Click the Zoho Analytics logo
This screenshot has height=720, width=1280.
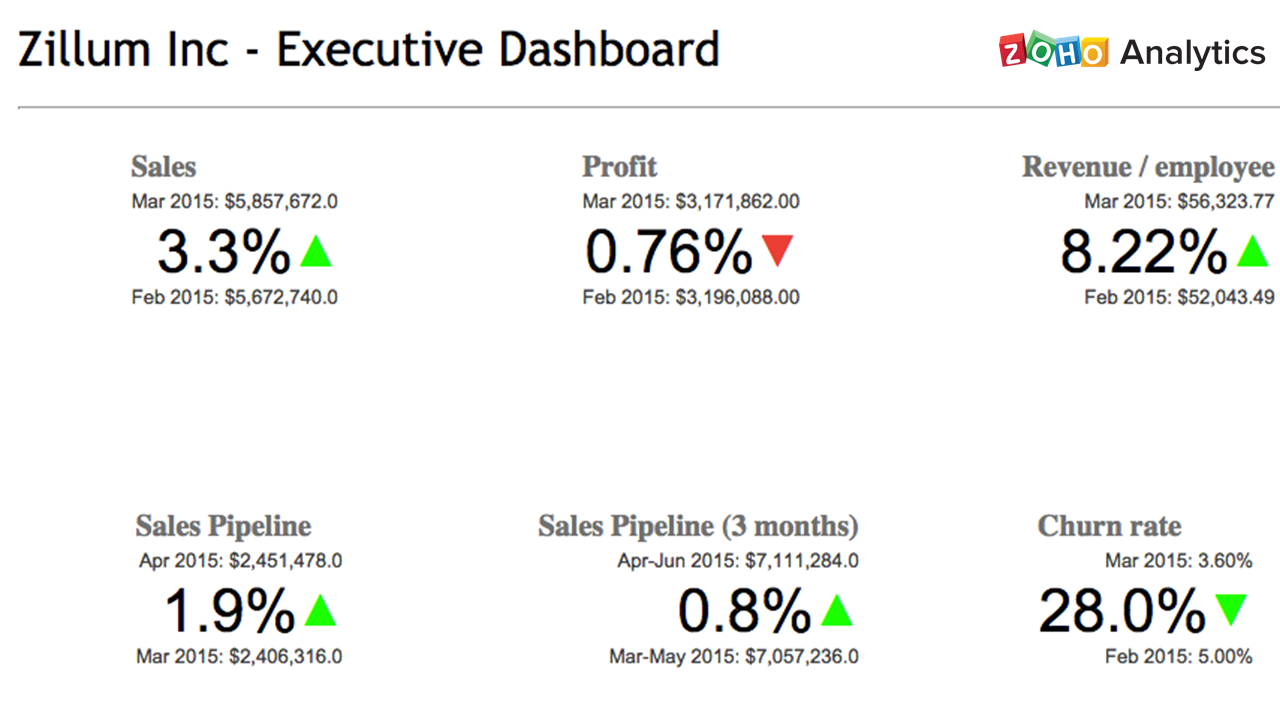tap(1132, 51)
